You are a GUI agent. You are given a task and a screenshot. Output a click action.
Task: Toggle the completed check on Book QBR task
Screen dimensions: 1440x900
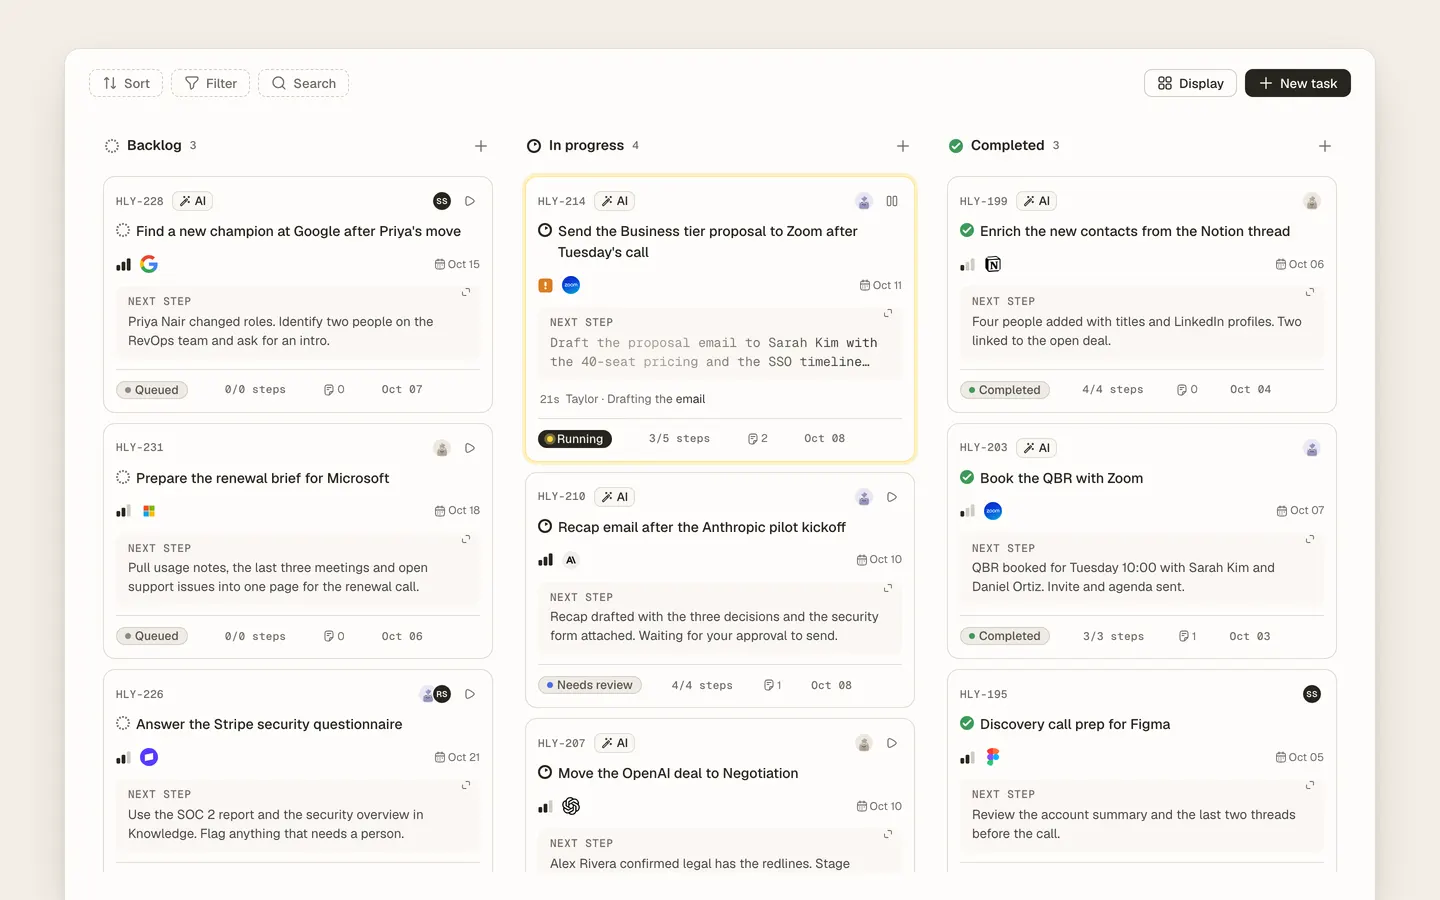pos(967,478)
